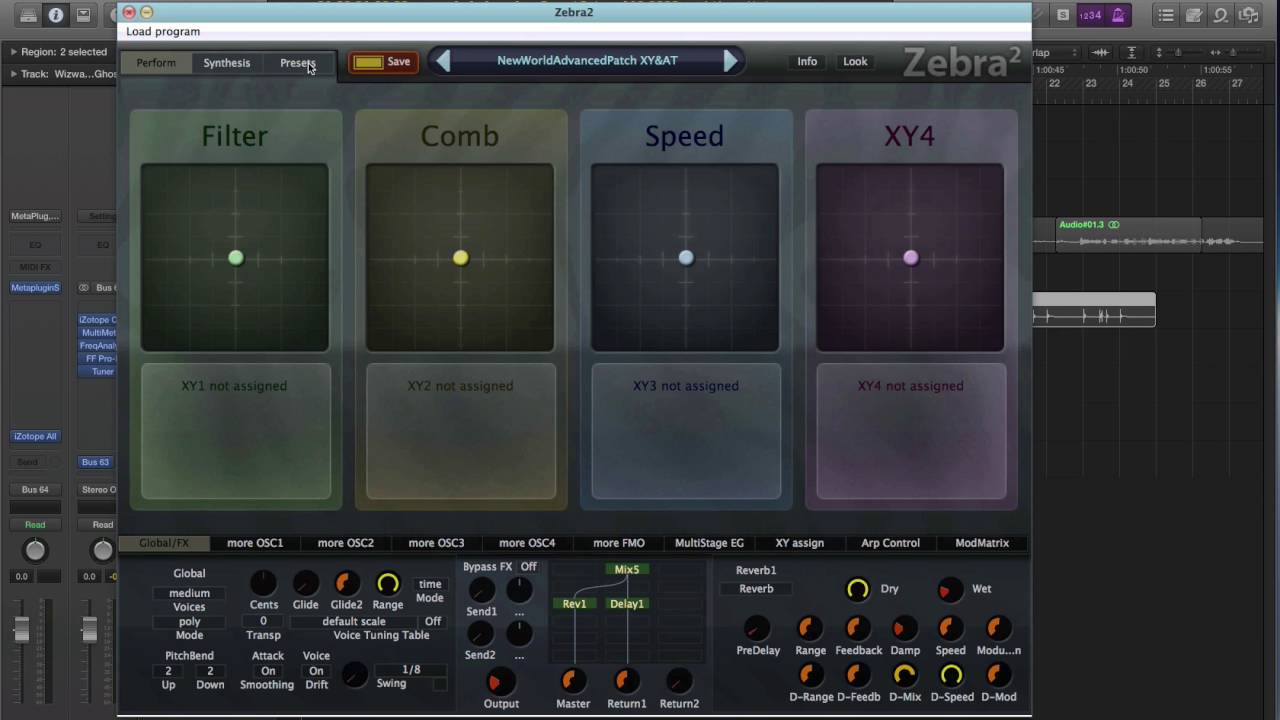Switch to the Presets tab

[x=298, y=63]
